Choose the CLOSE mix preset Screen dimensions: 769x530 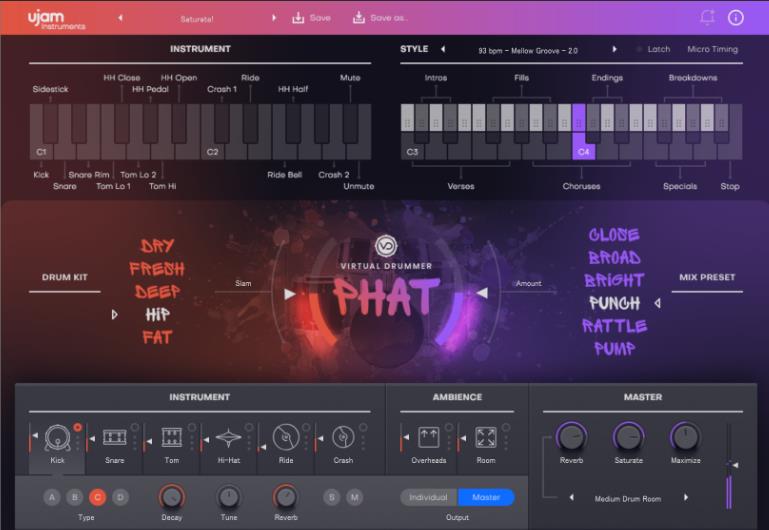614,235
